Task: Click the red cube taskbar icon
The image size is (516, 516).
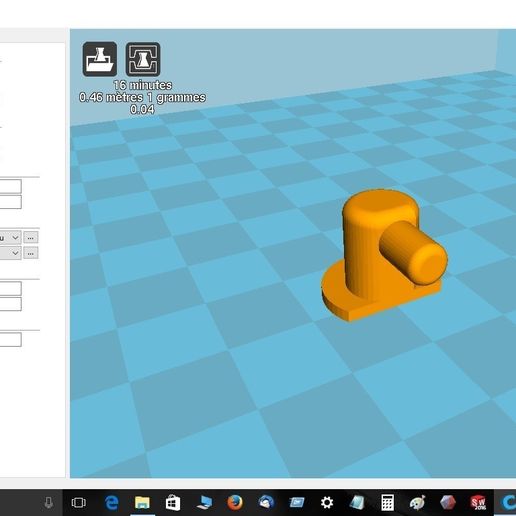Action: point(448,503)
